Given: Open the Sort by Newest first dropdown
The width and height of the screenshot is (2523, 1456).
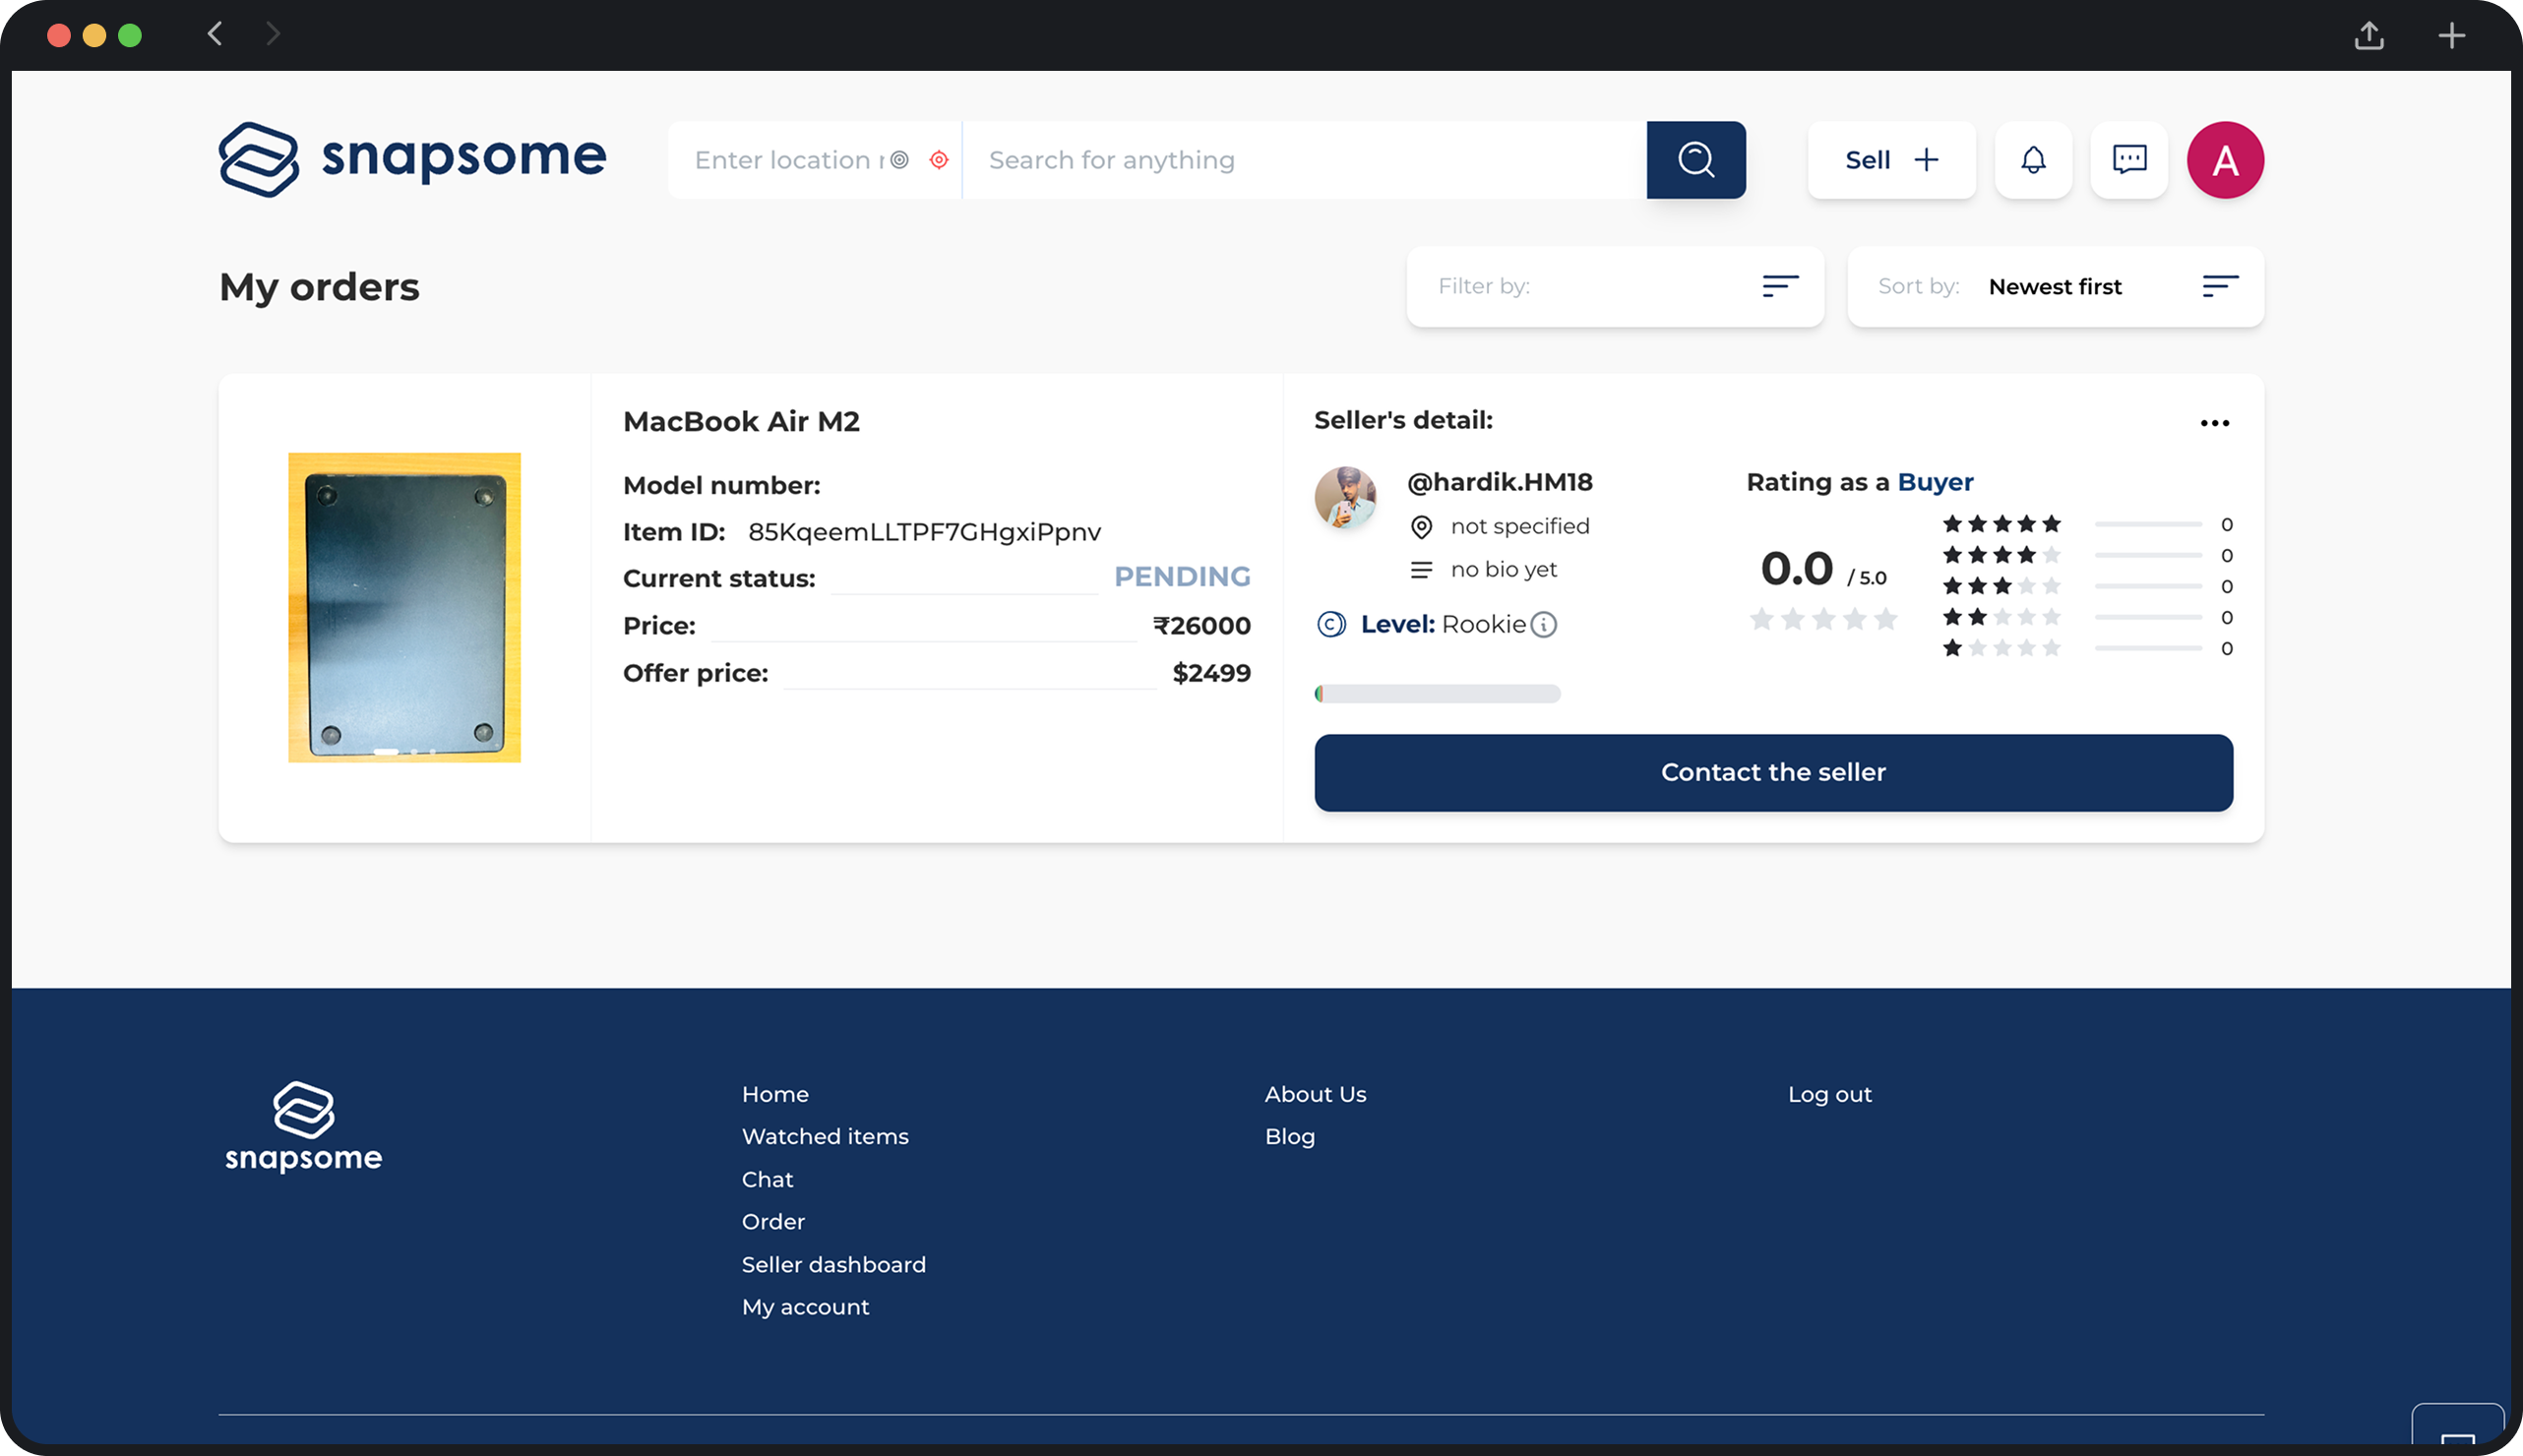Looking at the screenshot, I should coord(2055,287).
